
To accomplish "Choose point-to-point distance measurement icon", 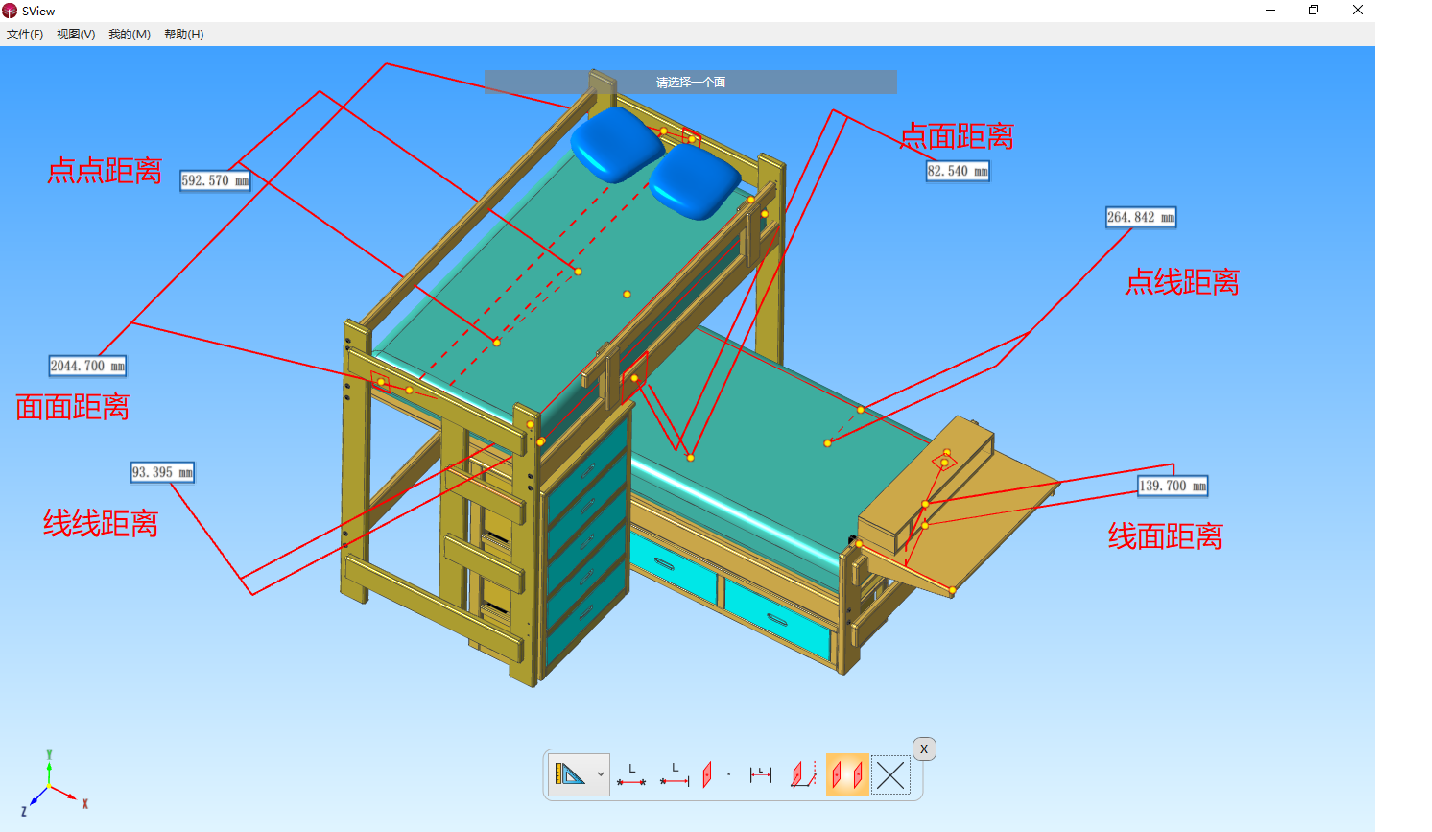I will [631, 775].
